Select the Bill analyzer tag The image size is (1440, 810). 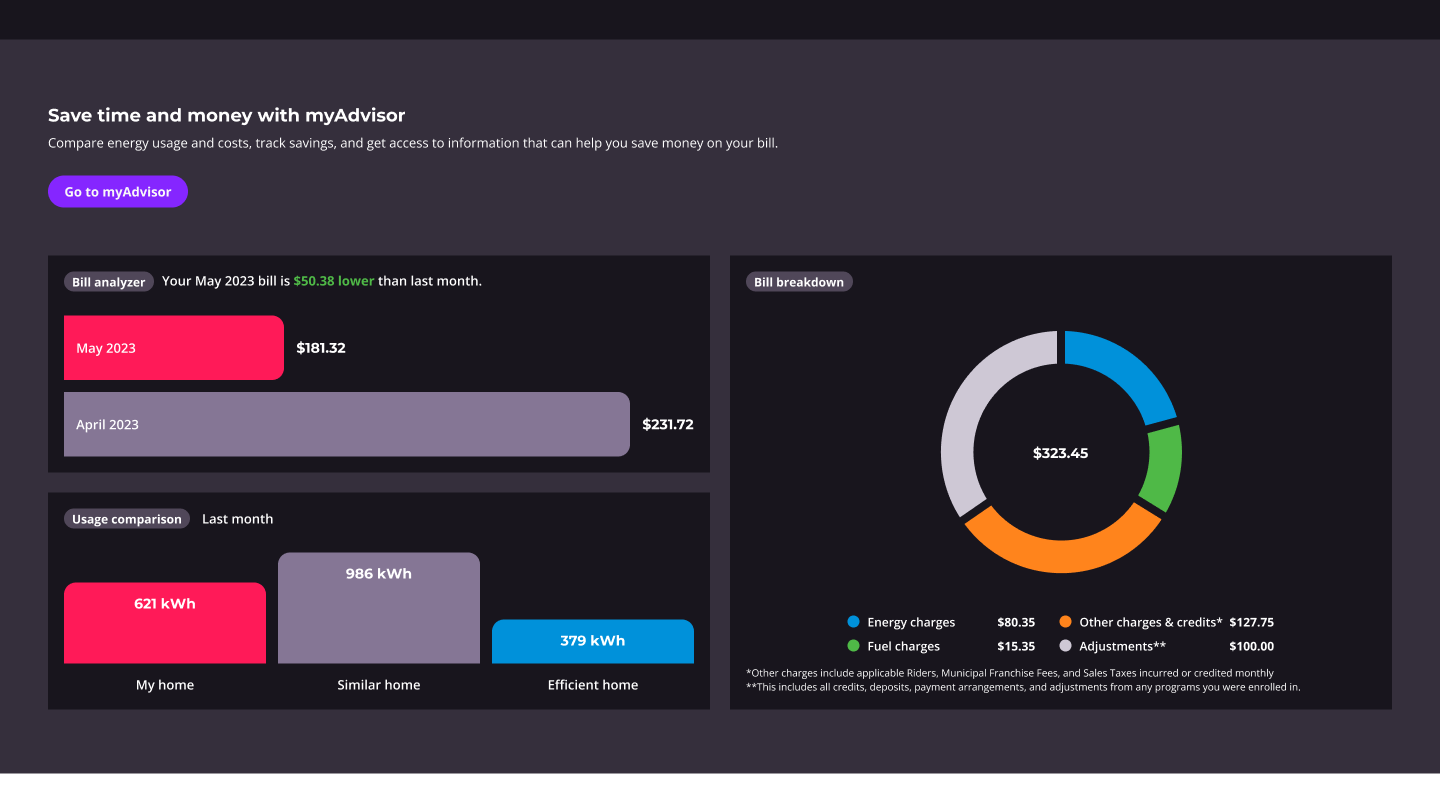[x=109, y=282]
